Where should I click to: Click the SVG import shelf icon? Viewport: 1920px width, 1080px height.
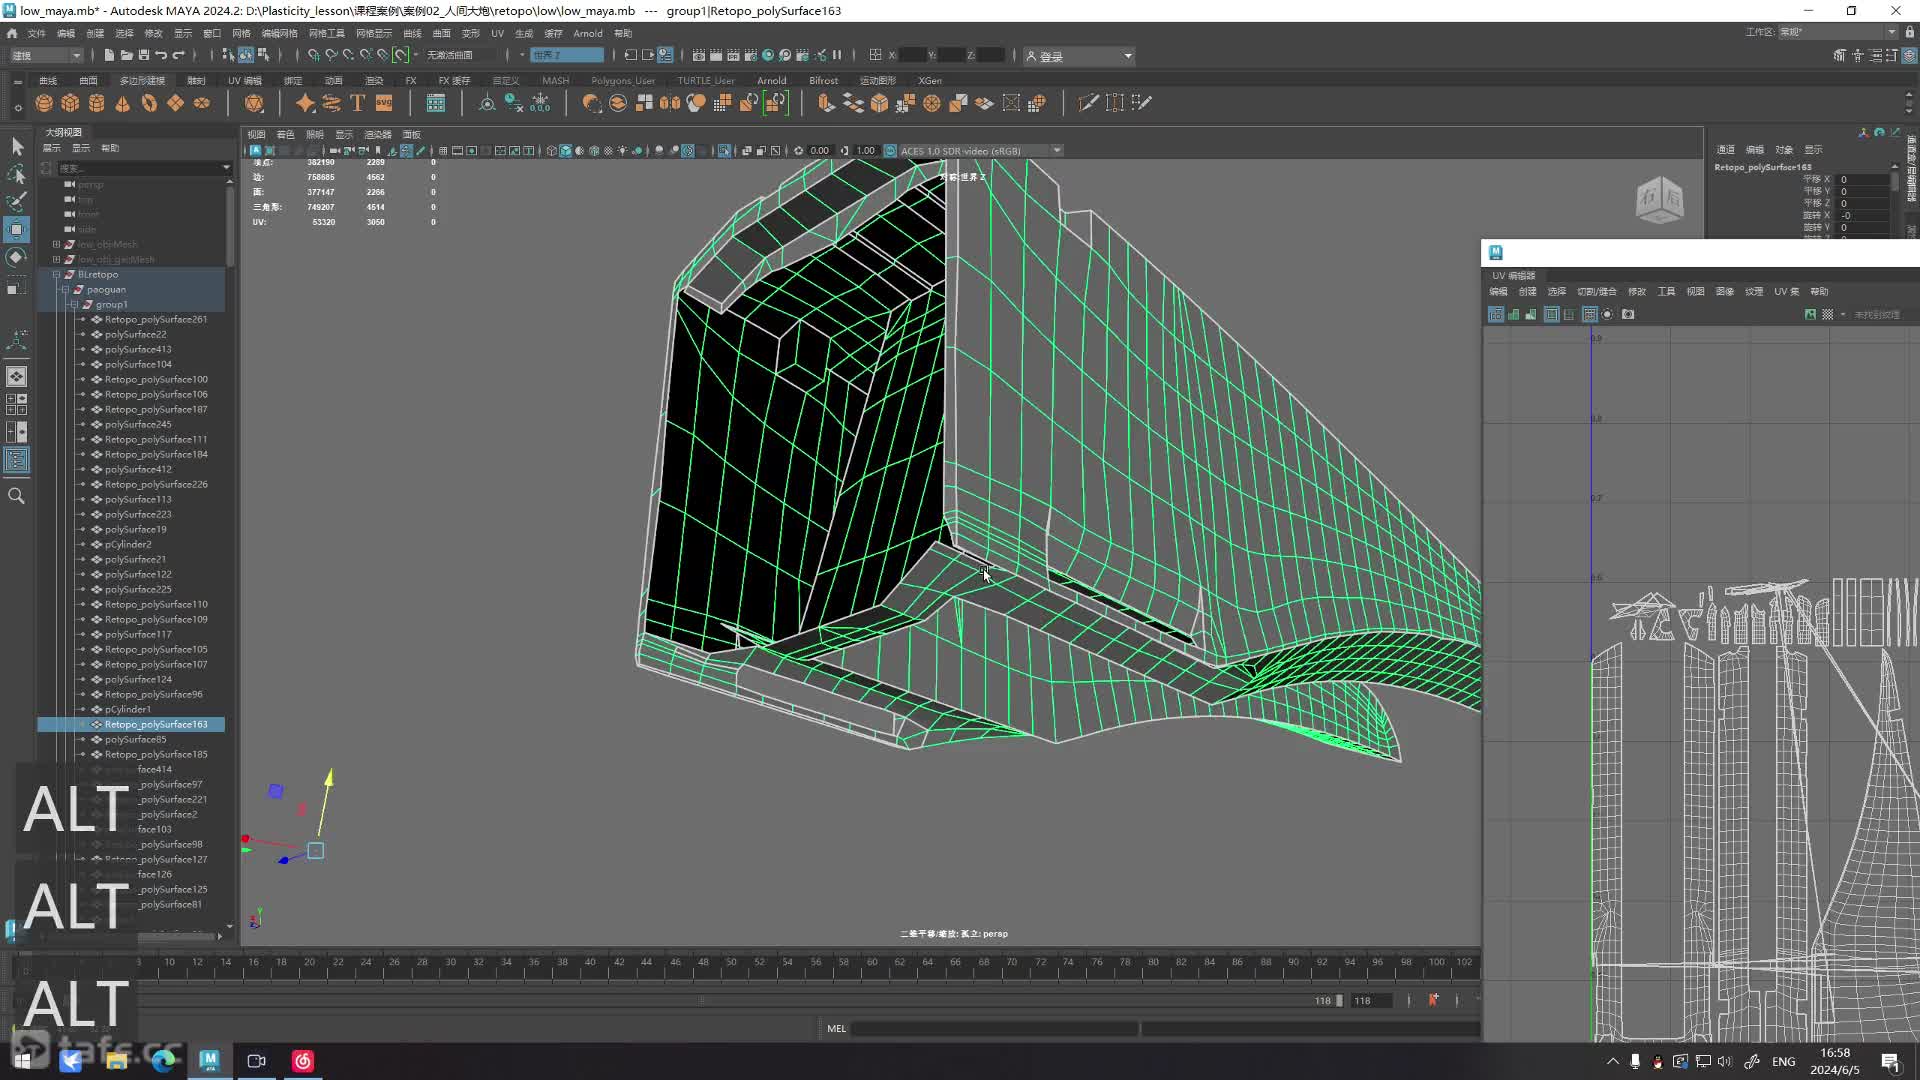384,103
